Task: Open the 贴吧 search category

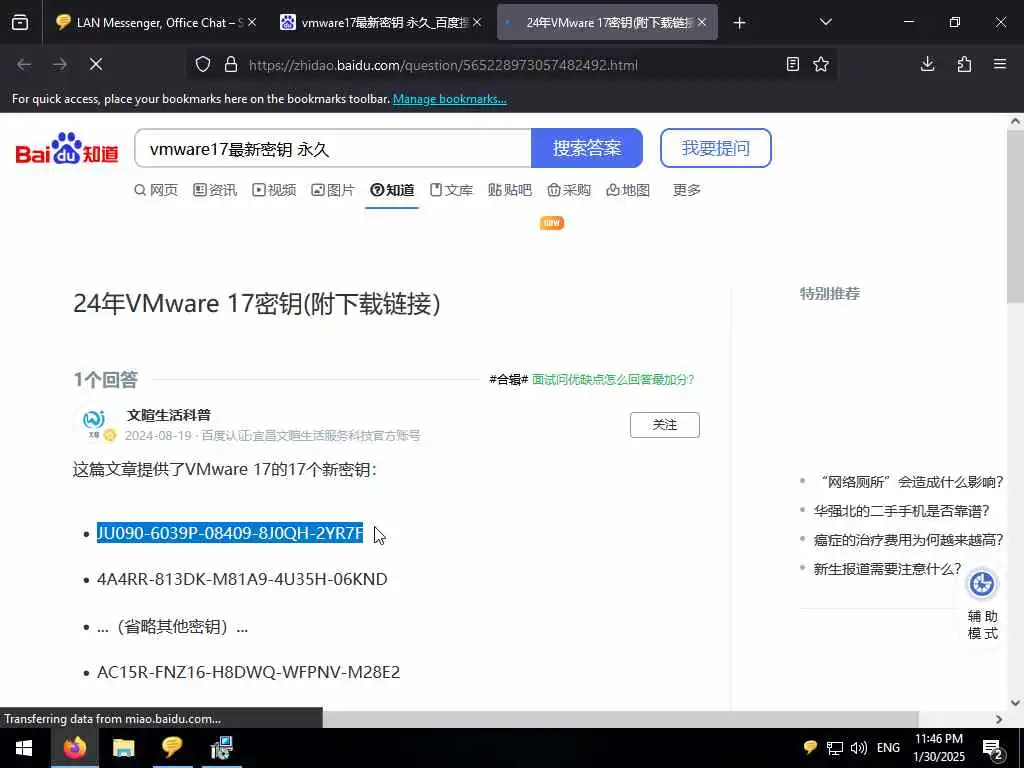Action: [510, 190]
